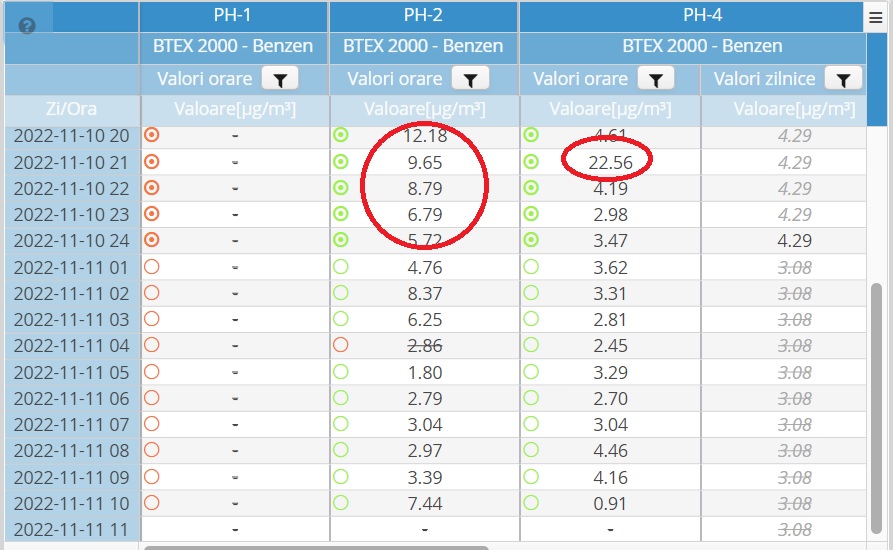
Task: Open PH-4 Valori orare filter
Action: [655, 79]
